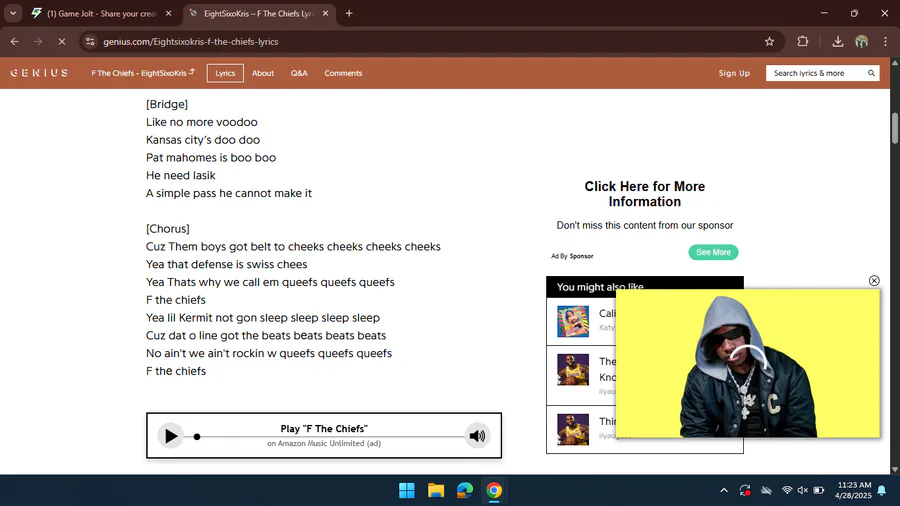Screen dimensions: 900x506
Task: Open Microsoft Edge from the taskbar
Action: (x=465, y=491)
